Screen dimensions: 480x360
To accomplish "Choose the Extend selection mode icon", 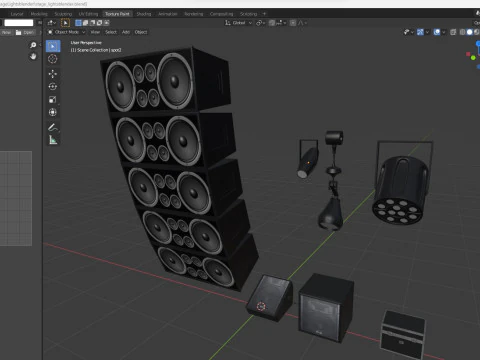I will coord(85,23).
